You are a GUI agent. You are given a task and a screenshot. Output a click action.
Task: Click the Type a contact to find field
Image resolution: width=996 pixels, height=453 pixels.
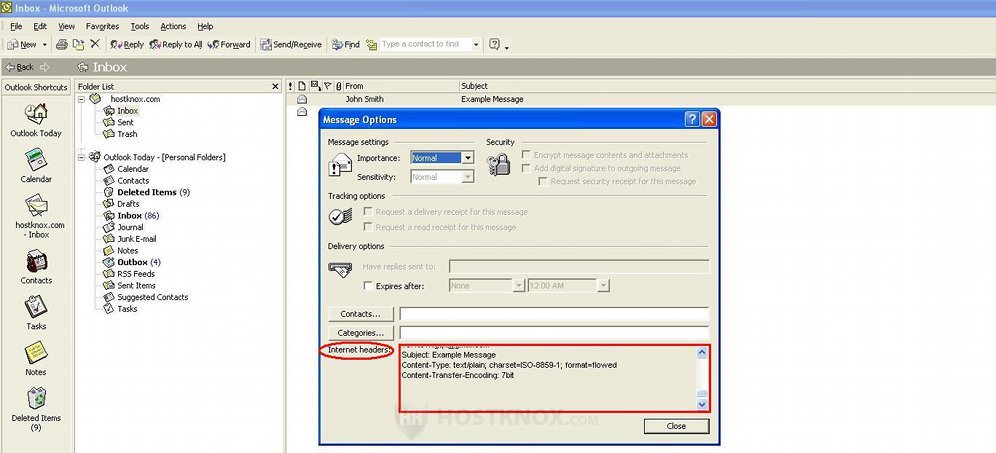[x=426, y=44]
